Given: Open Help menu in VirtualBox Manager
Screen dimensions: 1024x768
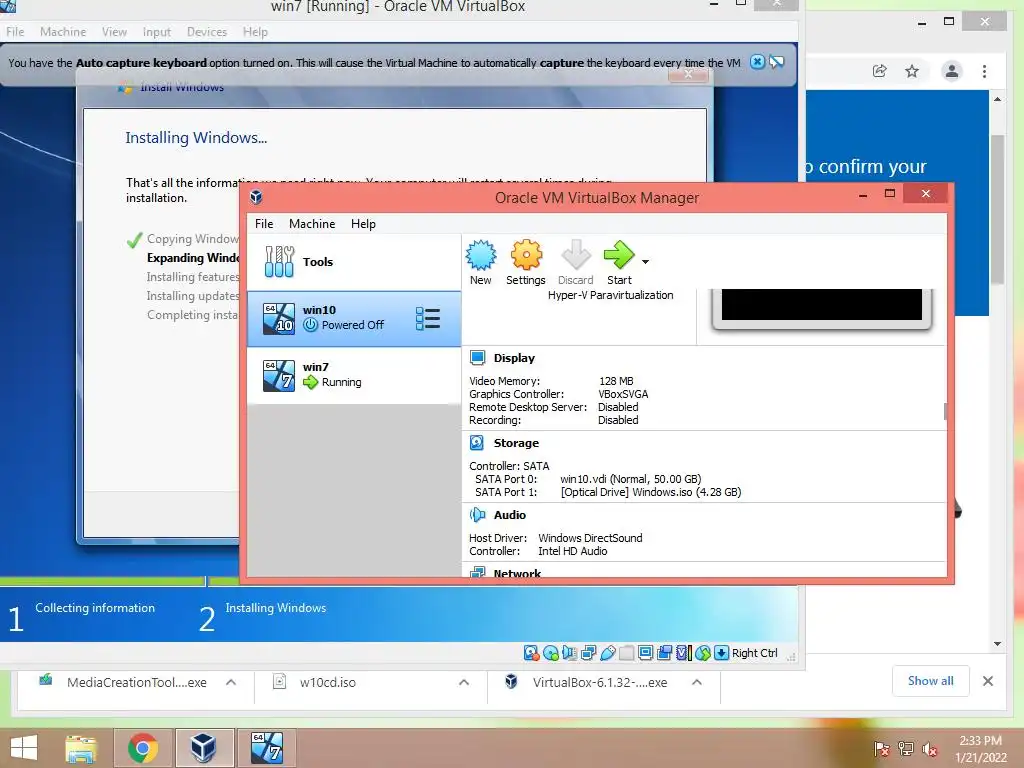Looking at the screenshot, I should 363,224.
